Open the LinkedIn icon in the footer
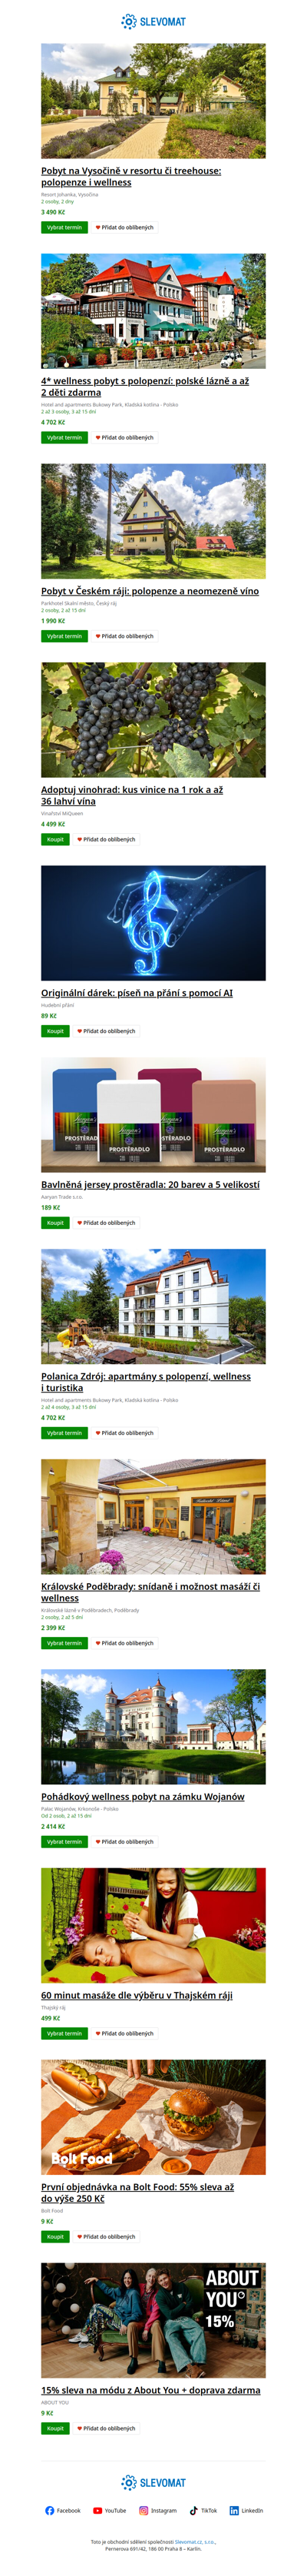The height and width of the screenshot is (2576, 307). point(234,2510)
